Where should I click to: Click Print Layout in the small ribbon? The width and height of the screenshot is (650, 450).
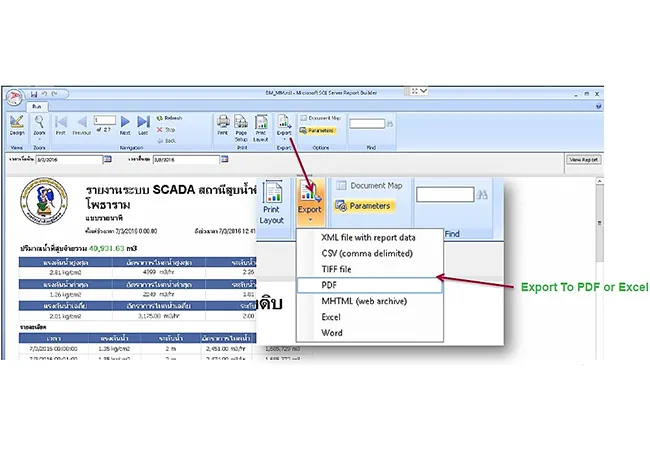click(x=261, y=128)
